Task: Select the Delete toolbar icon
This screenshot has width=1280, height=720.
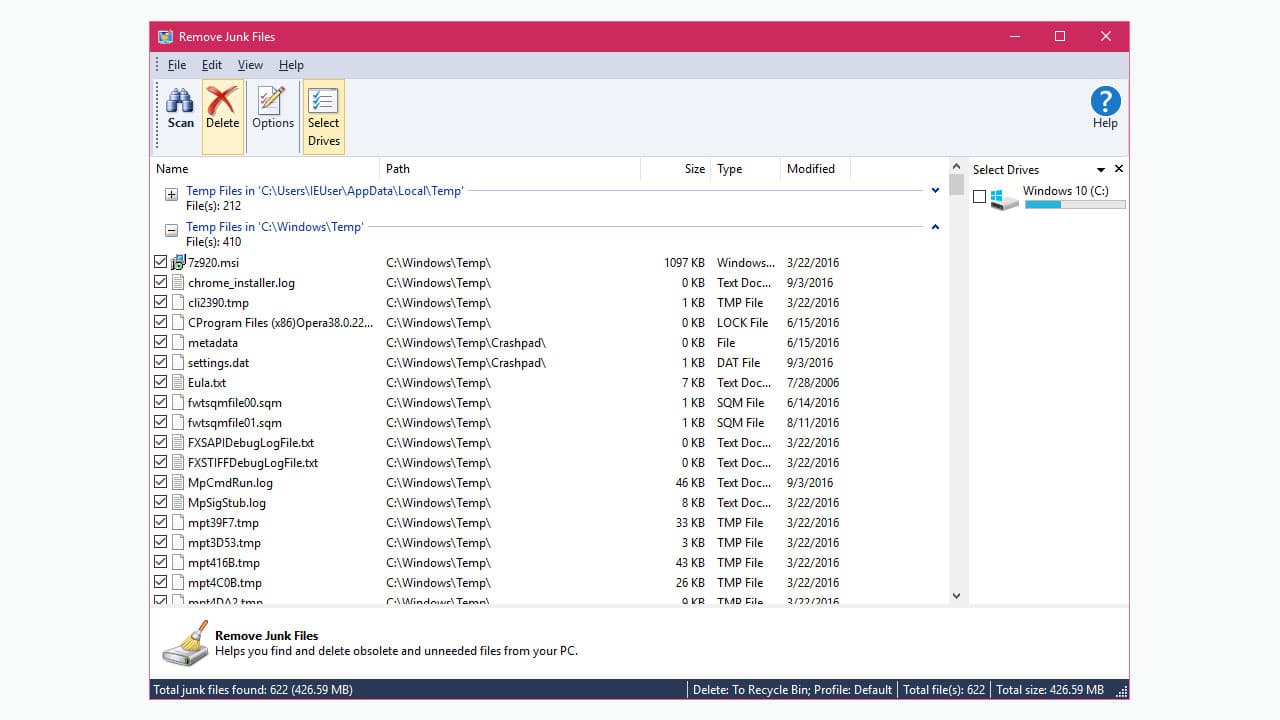Action: pos(222,108)
